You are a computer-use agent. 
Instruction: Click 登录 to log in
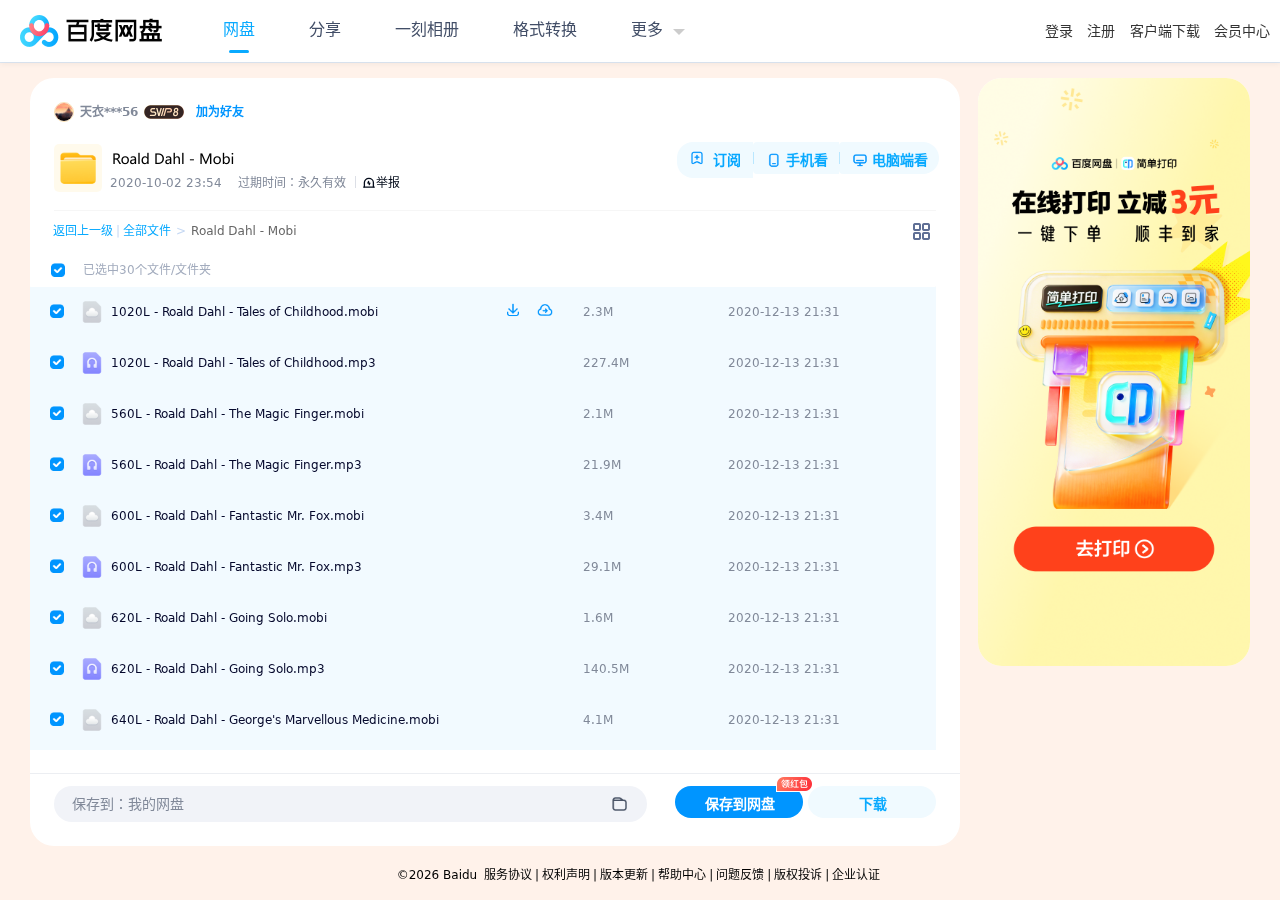tap(1059, 32)
